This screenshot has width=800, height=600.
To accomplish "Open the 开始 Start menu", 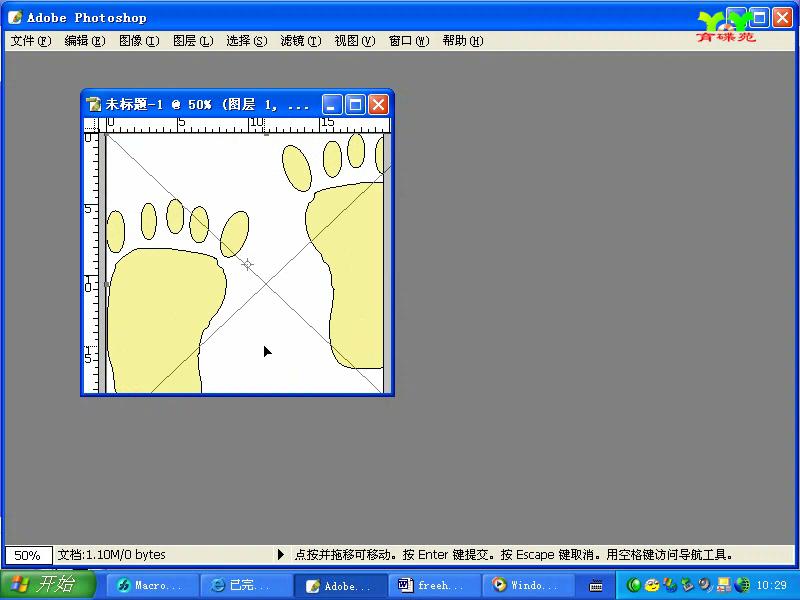I will pos(48,584).
